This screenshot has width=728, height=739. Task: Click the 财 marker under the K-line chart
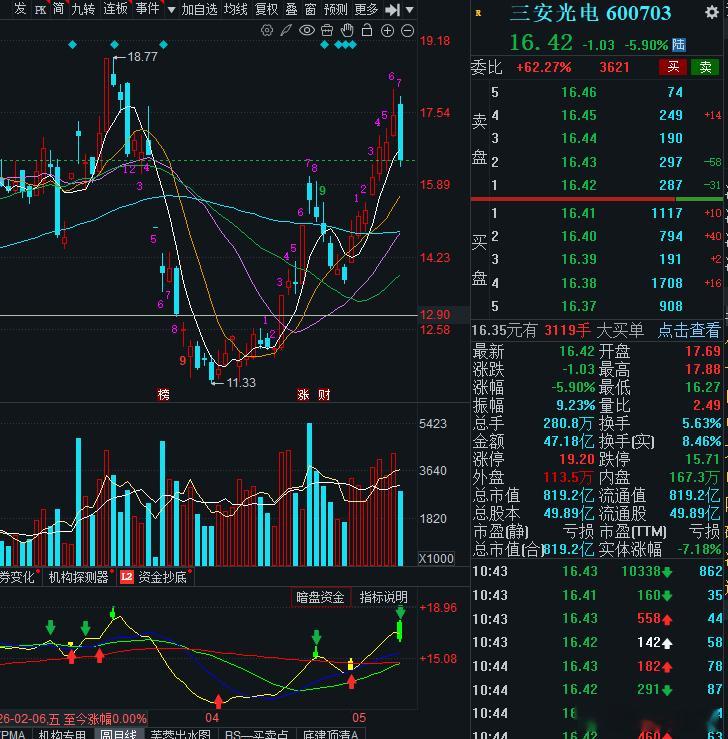(324, 394)
